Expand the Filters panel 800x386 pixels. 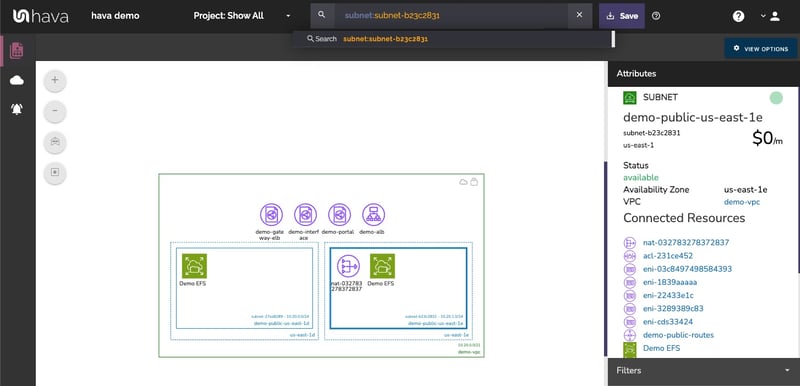(x=704, y=371)
